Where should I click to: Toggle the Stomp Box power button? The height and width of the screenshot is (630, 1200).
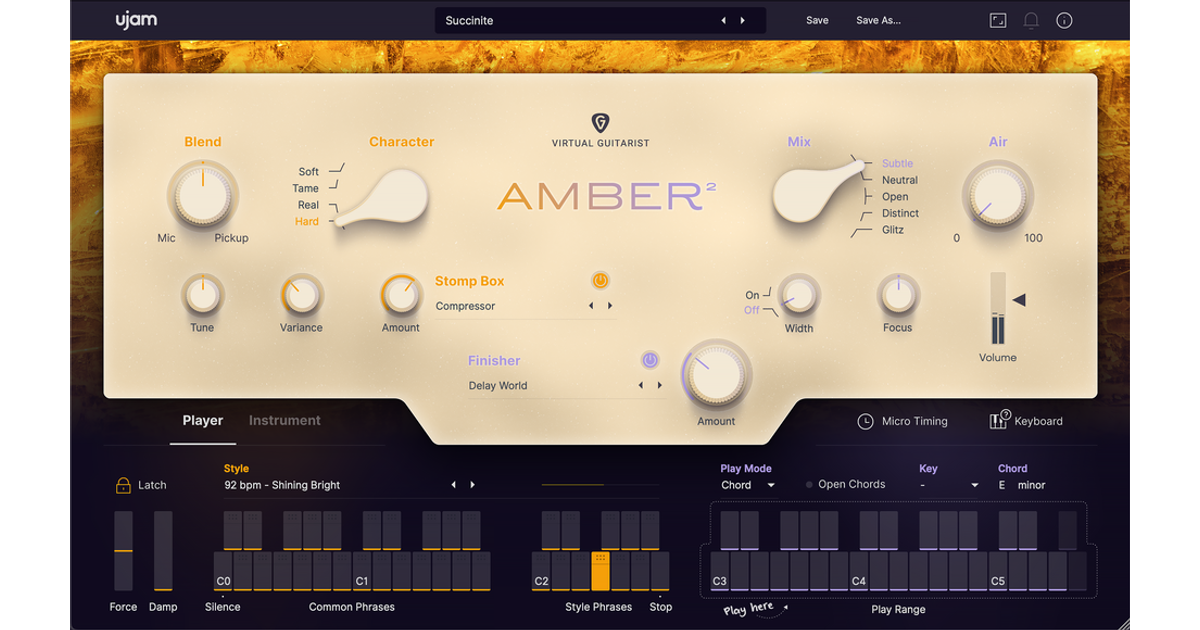pyautogui.click(x=600, y=281)
